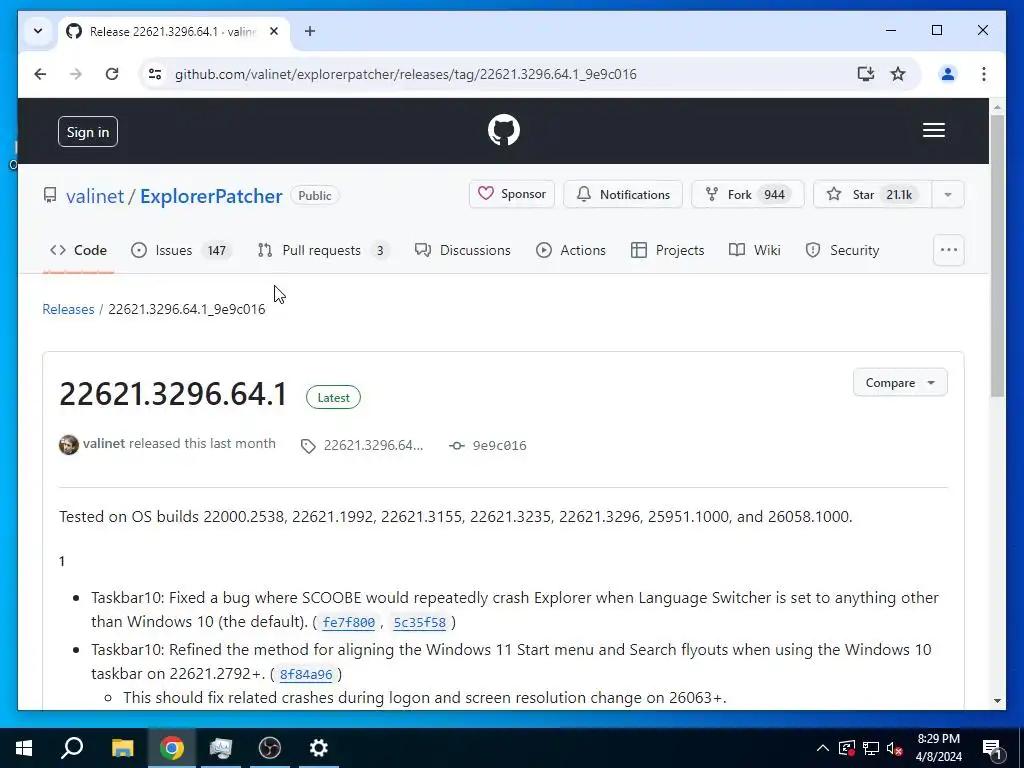This screenshot has height=768, width=1024.
Task: Open the Windows Start menu
Action: (24, 748)
